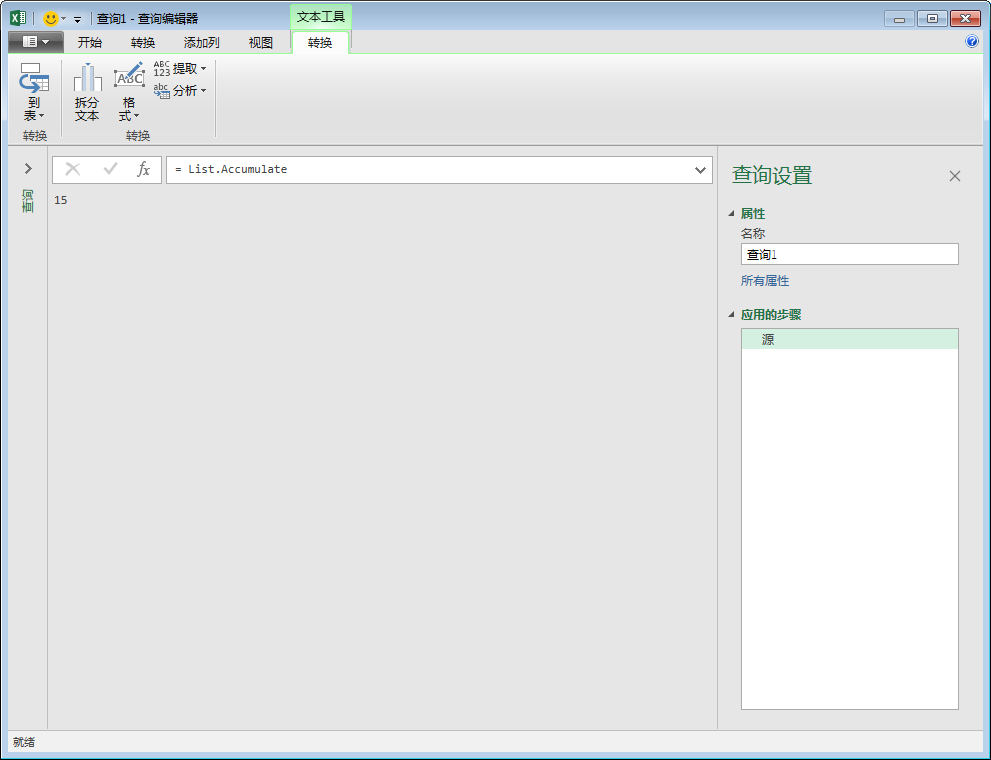Click the 拆分文本 (Split Text) icon

point(87,92)
